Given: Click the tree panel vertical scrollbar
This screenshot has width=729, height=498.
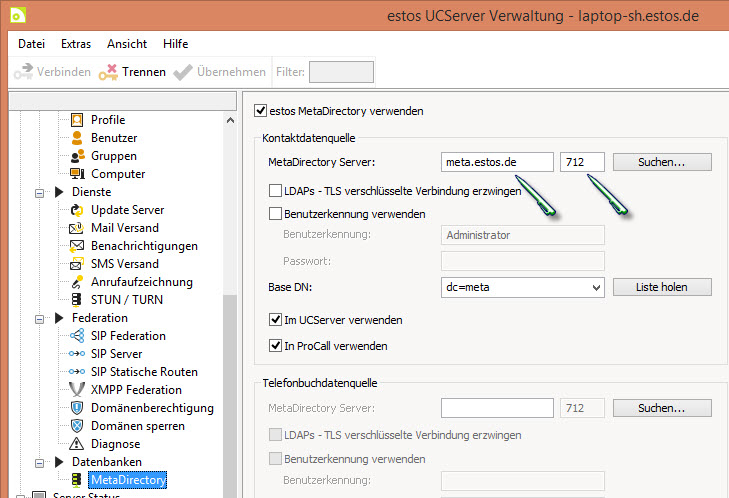Looking at the screenshot, I should point(230,300).
